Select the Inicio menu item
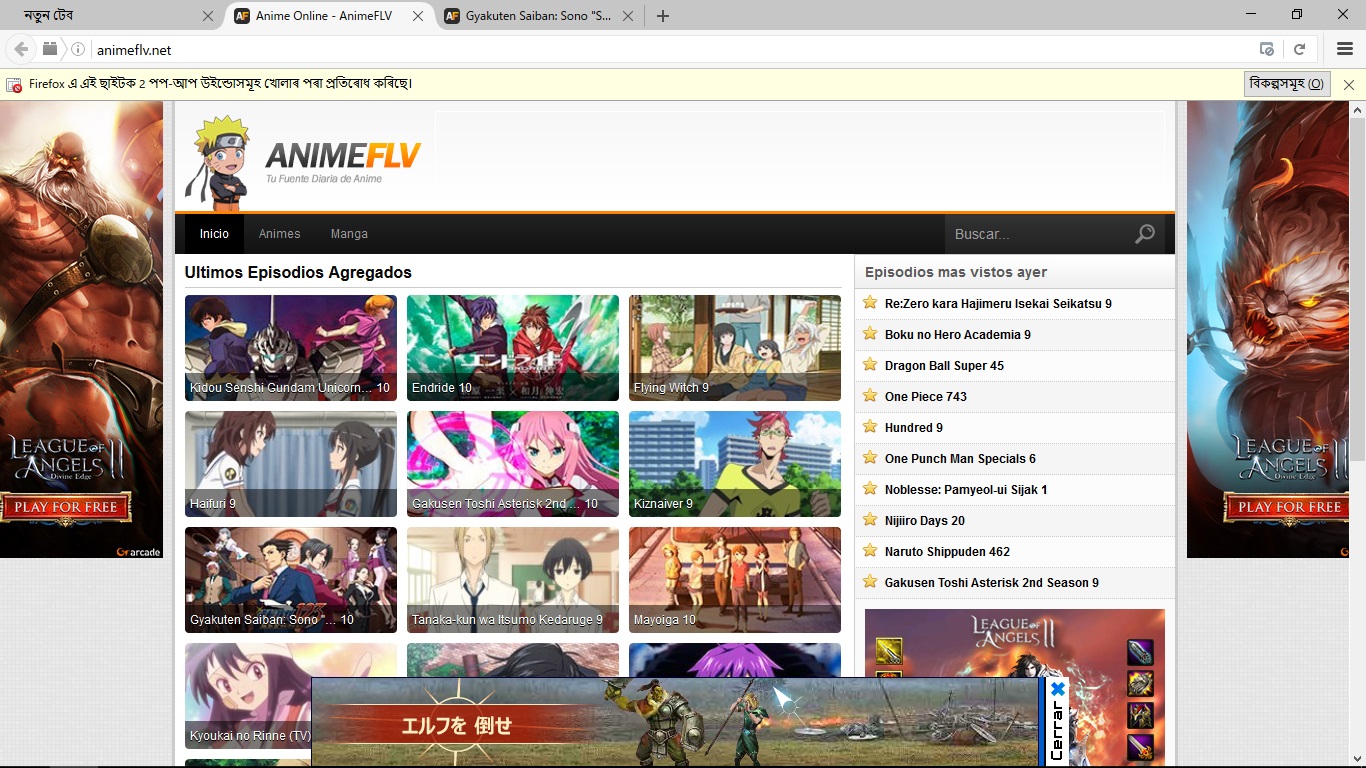The width and height of the screenshot is (1366, 768). (x=214, y=234)
